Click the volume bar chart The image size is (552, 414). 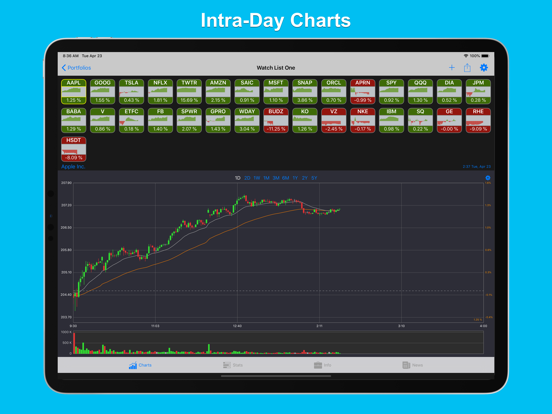[x=278, y=343]
